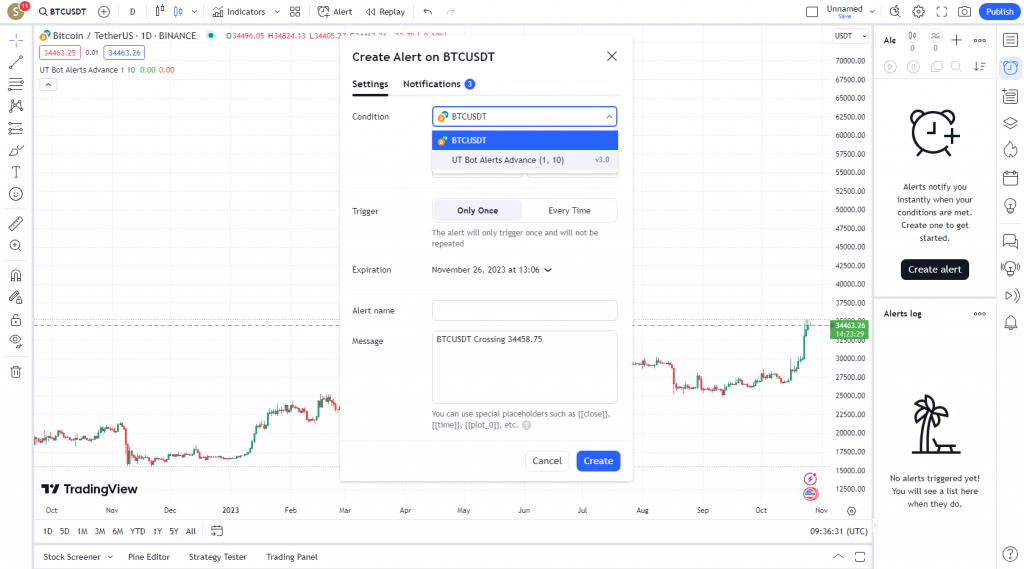Viewport: 1024px width, 569px height.
Task: Open the emoji icons tool
Action: [x=16, y=194]
